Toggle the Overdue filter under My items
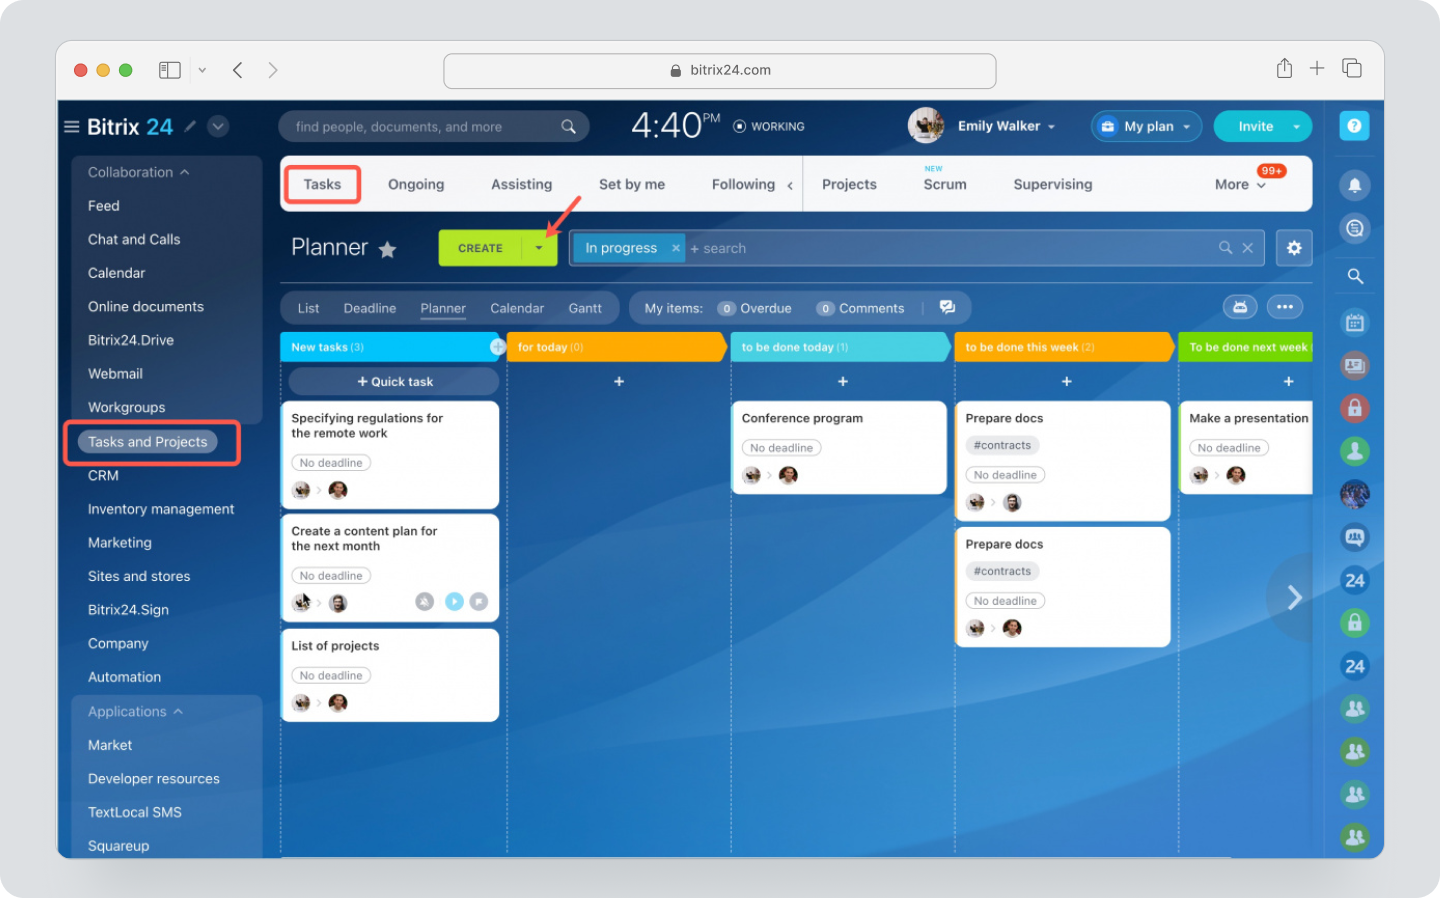Image resolution: width=1440 pixels, height=898 pixels. pos(755,308)
